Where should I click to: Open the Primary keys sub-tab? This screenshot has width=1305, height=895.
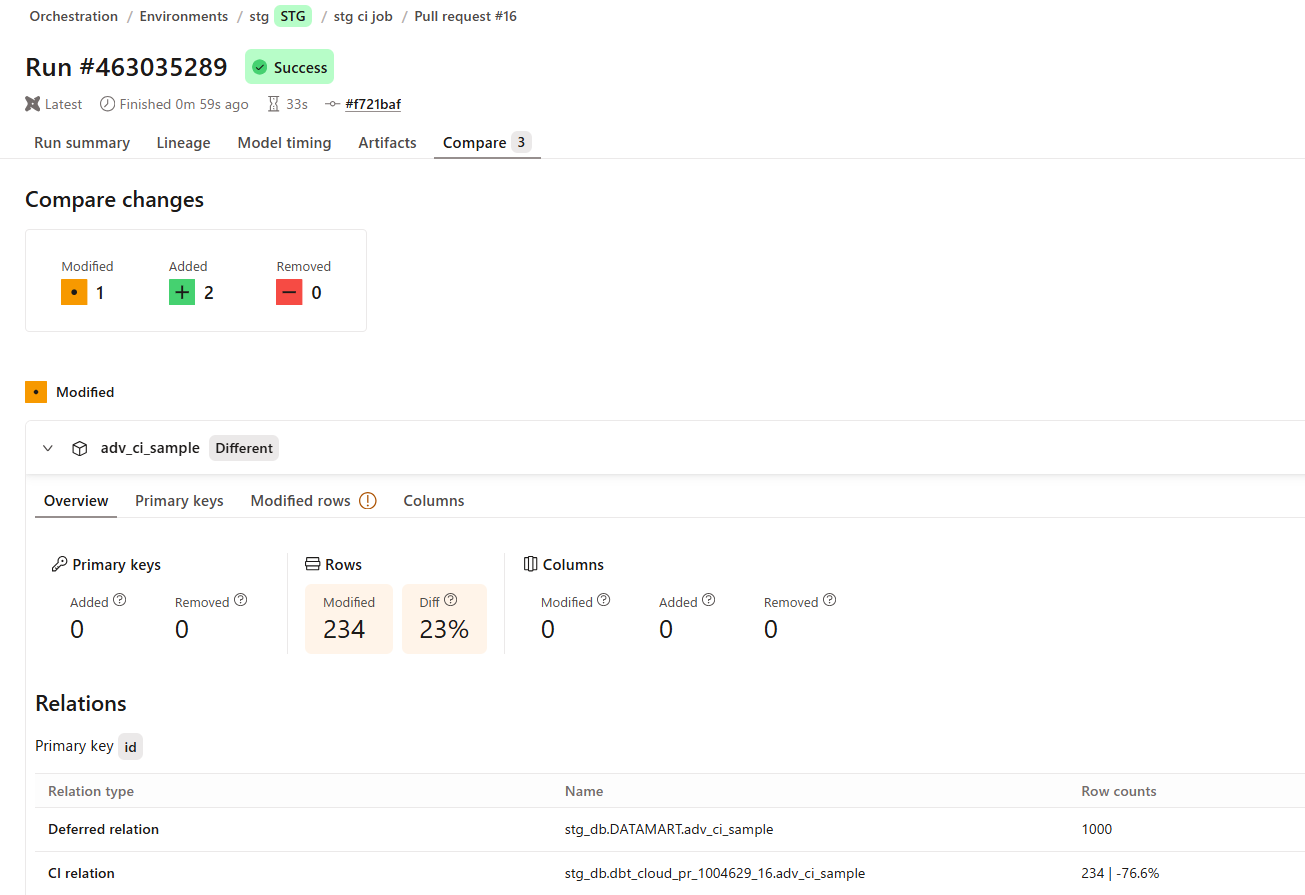click(179, 501)
